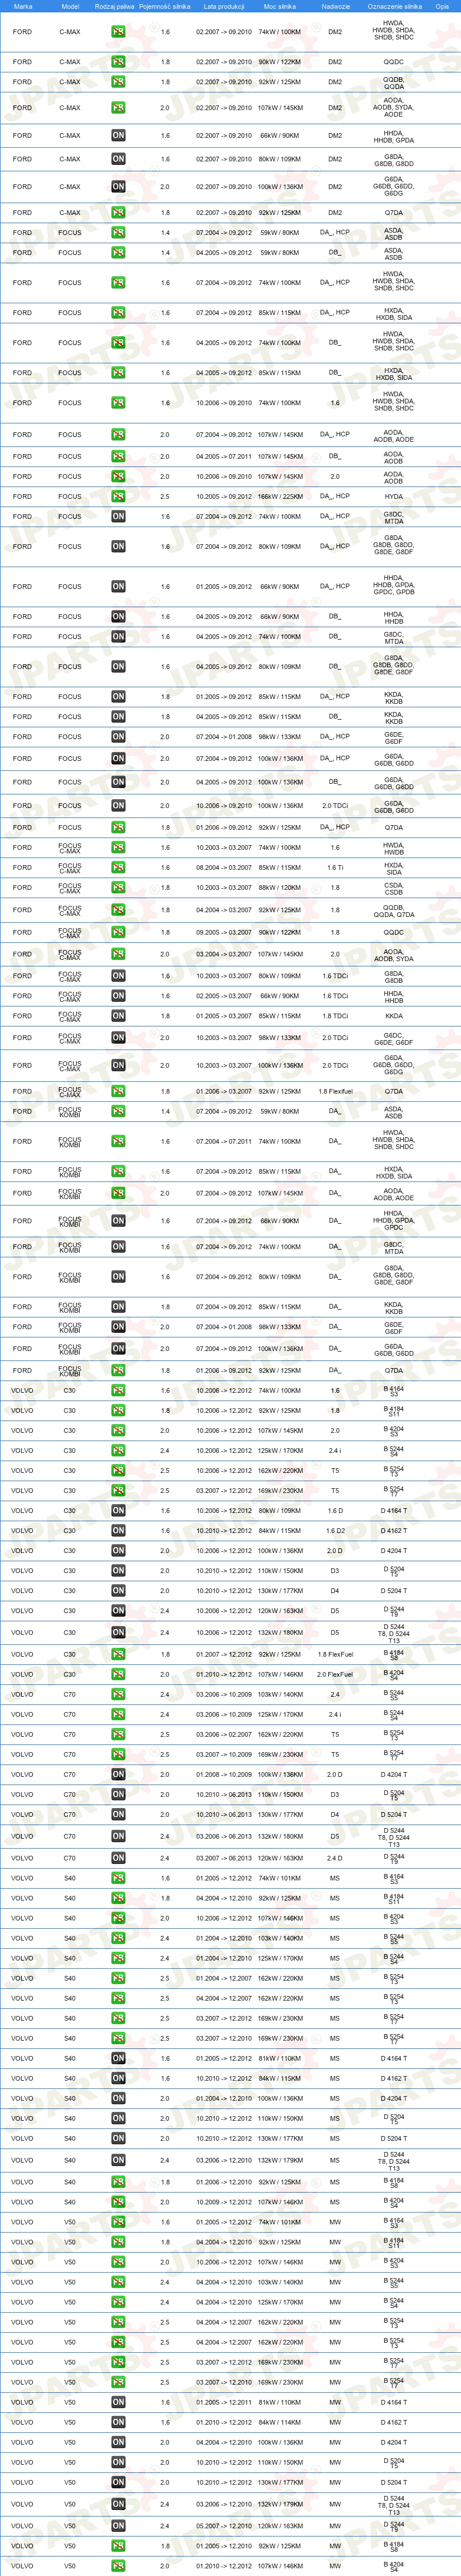Click the Rodzaj paliwa column header
Screen dimensions: 461x2576
pyautogui.click(x=114, y=6)
